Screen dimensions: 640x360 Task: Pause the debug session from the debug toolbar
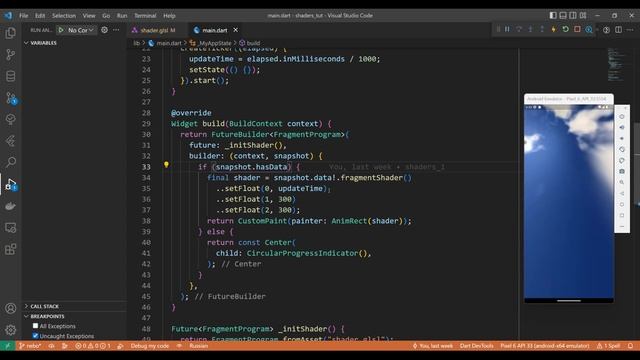[507, 29]
